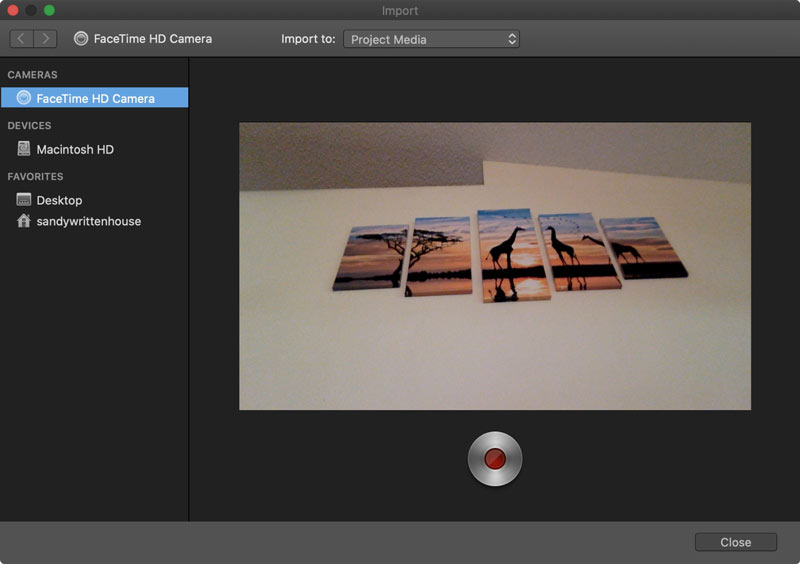Screen dimensions: 800x564
Task: Click the live camera preview image
Action: 494,266
